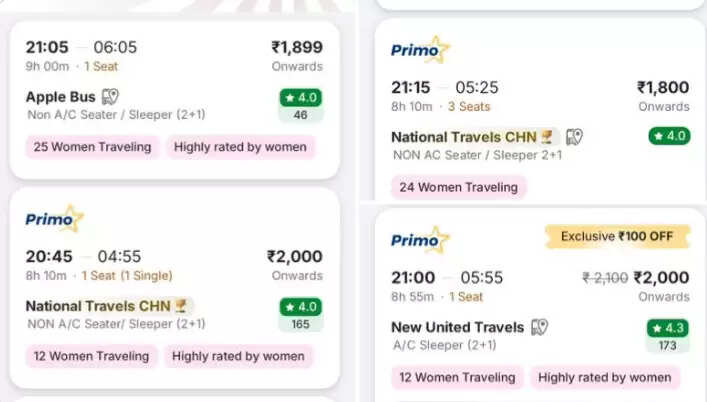Tap the 'Exclusive ₹100 OFF' offer banner
This screenshot has width=707, height=402.
[x=617, y=236]
